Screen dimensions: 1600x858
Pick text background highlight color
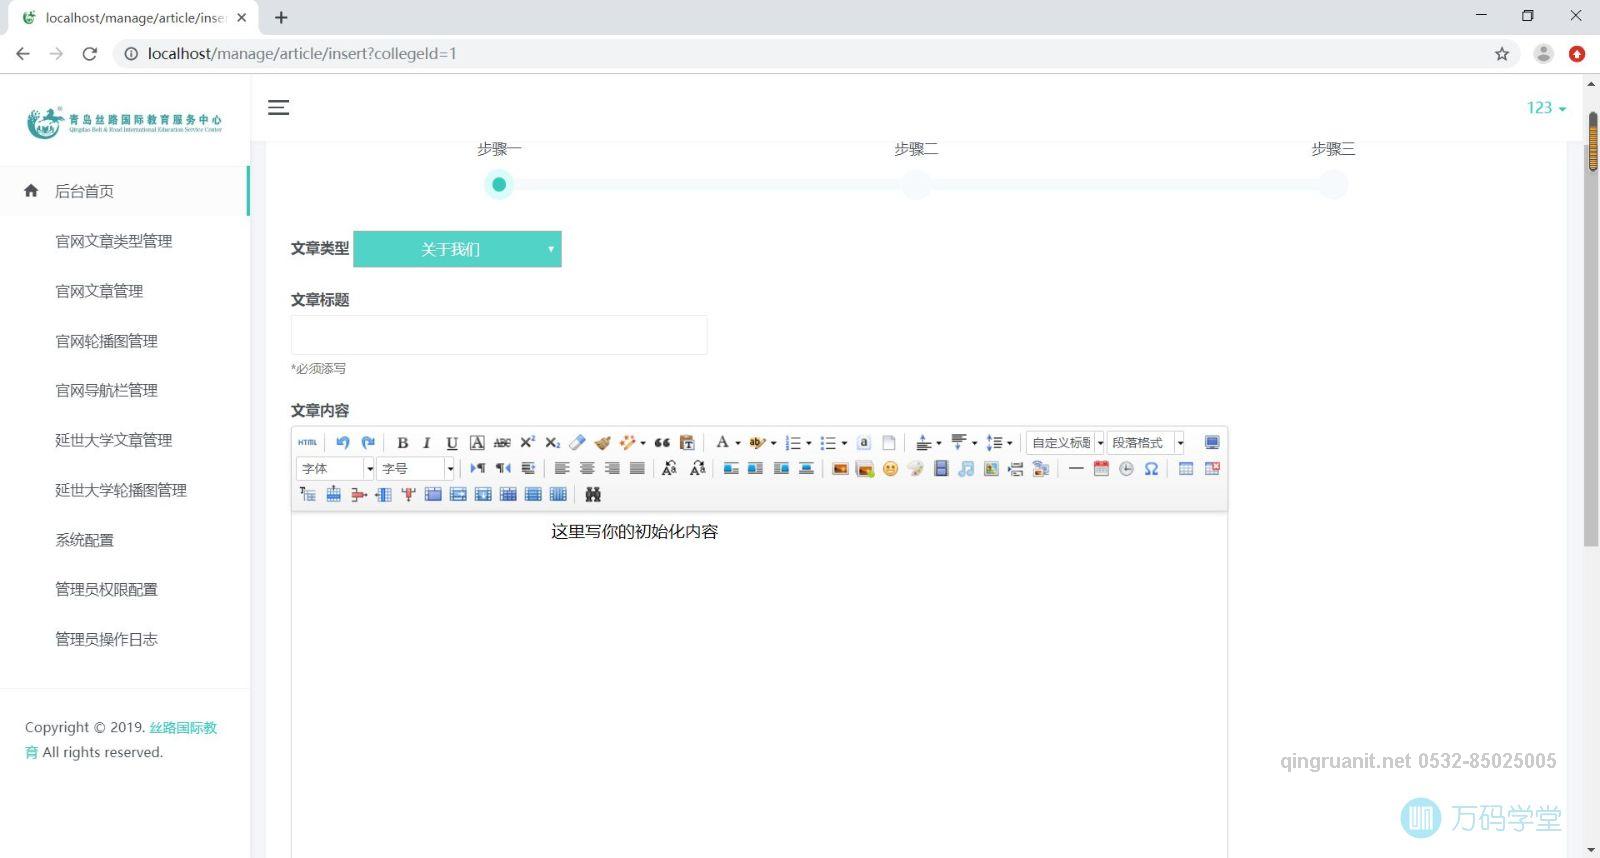click(757, 442)
